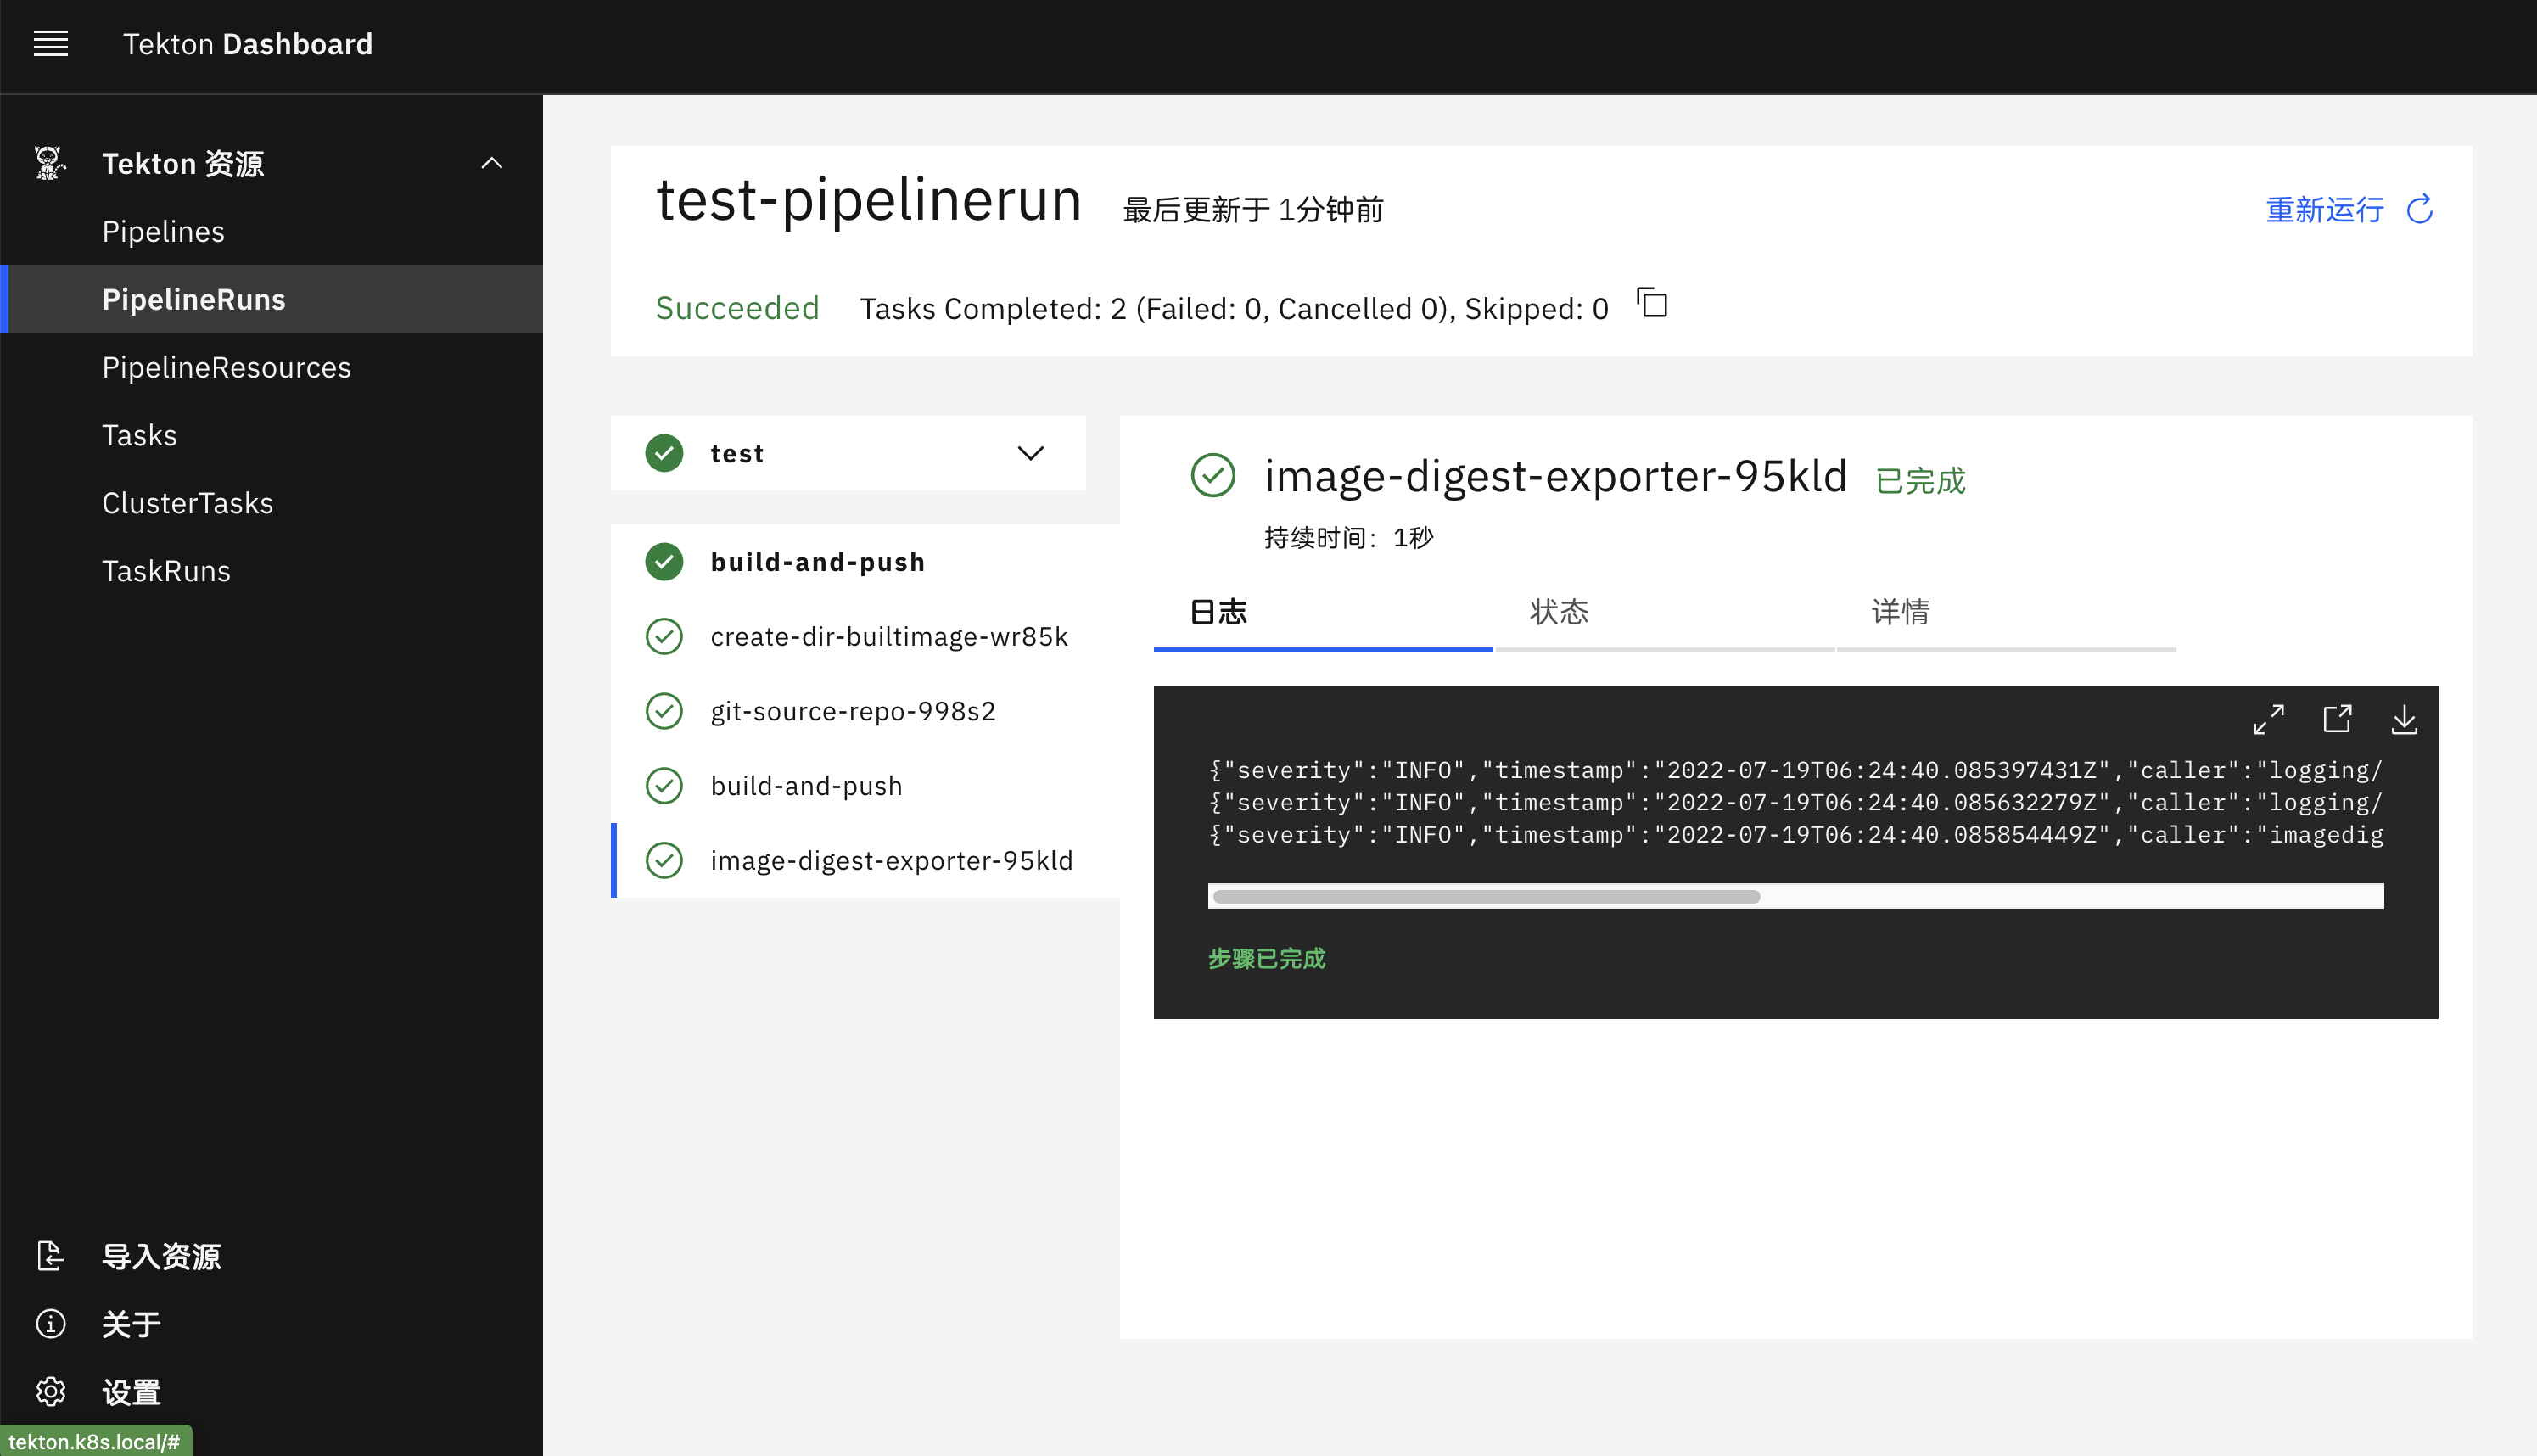
Task: Click the log horizontal scrollbar thumb
Action: coord(1486,896)
